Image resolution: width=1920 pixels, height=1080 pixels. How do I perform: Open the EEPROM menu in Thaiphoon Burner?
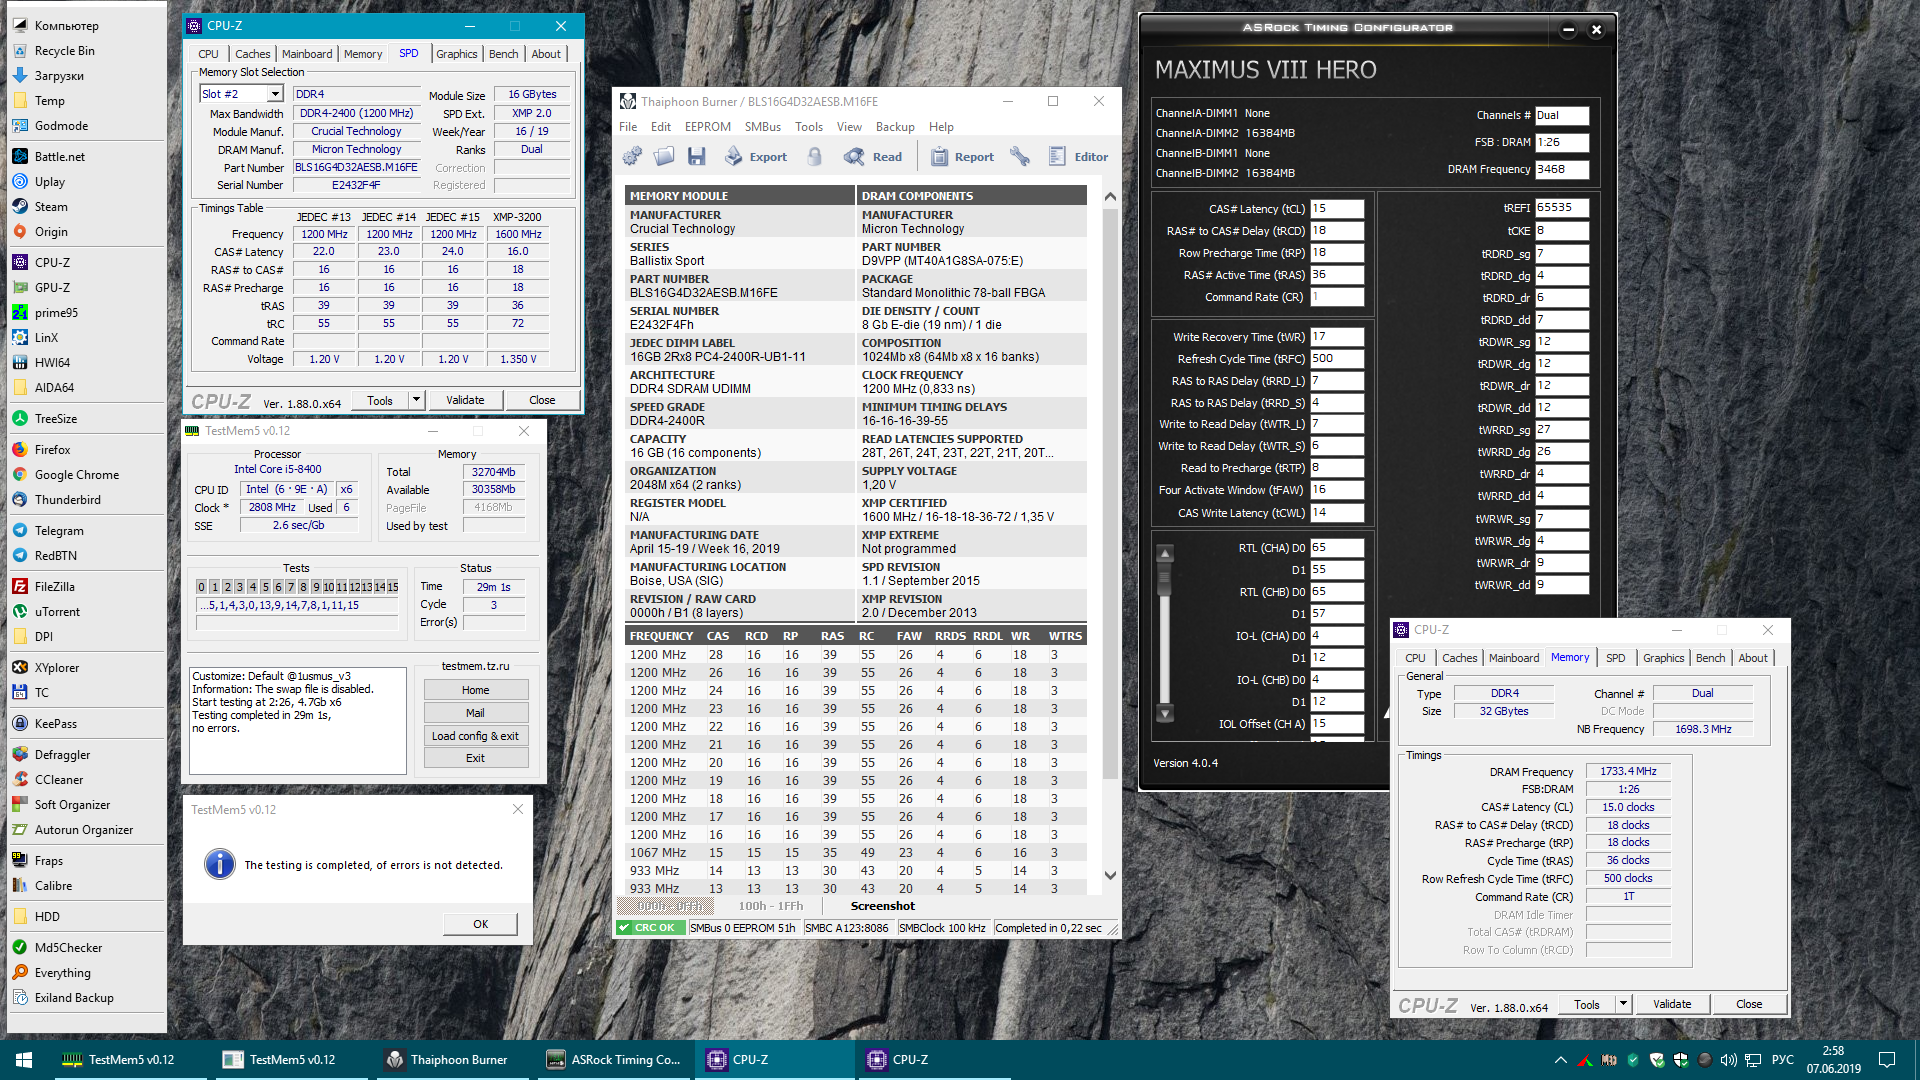[x=707, y=127]
